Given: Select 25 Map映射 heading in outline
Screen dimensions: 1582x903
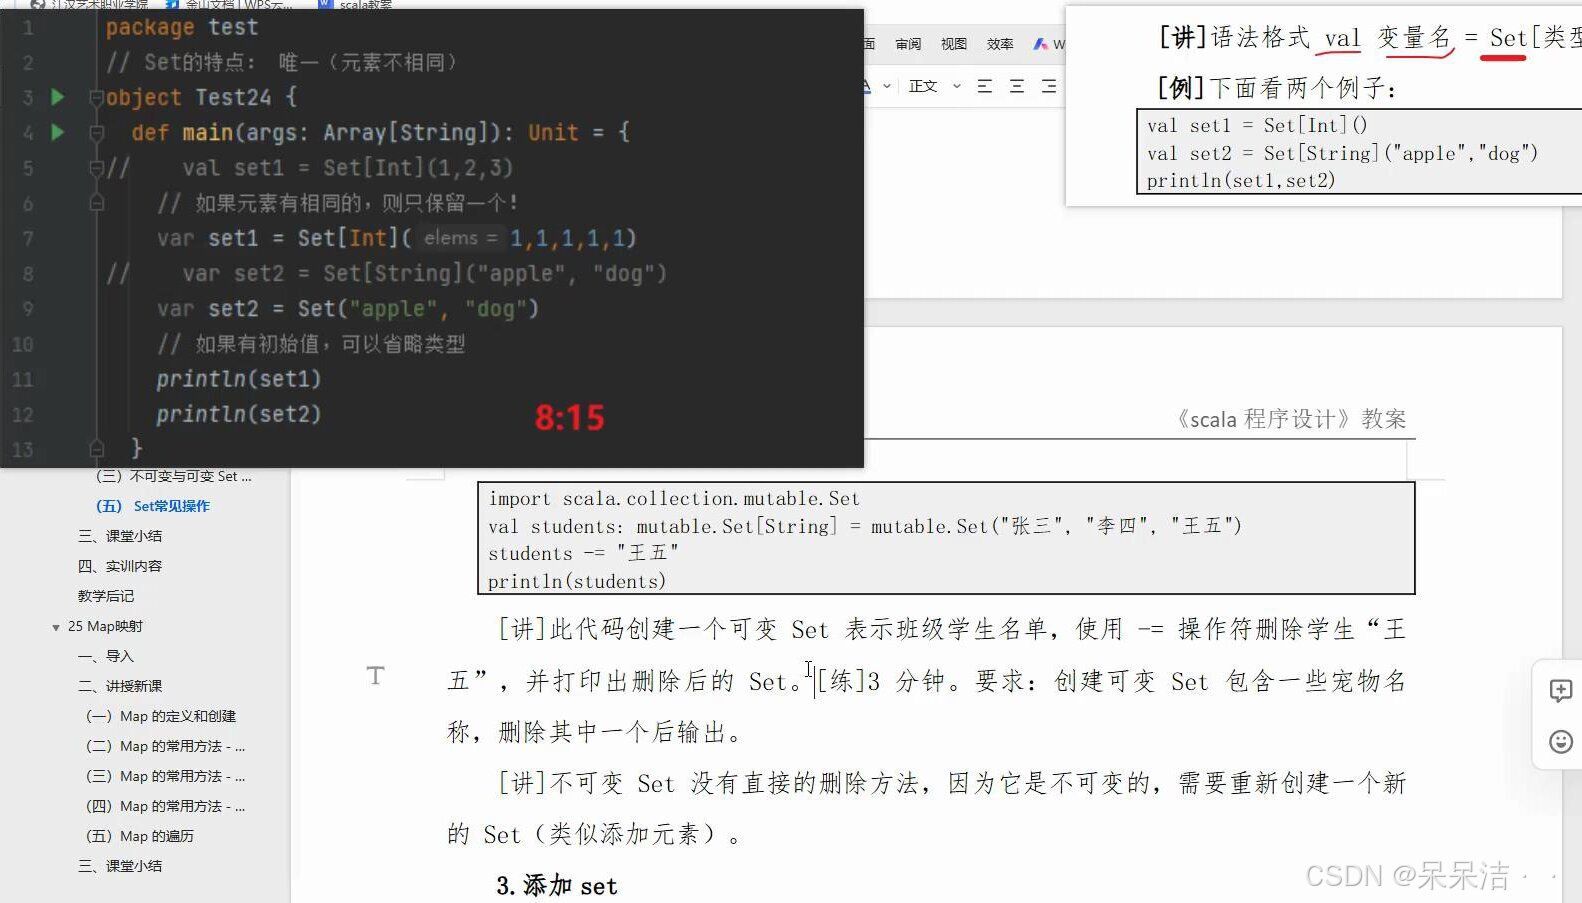Looking at the screenshot, I should [105, 626].
